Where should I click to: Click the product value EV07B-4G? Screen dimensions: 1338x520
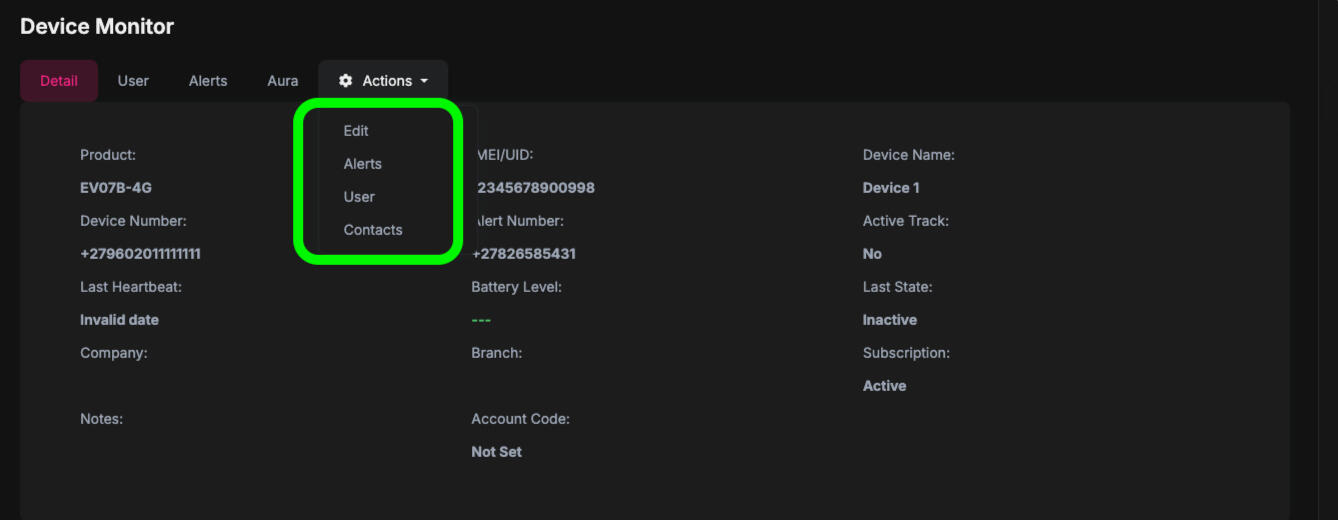click(x=116, y=188)
